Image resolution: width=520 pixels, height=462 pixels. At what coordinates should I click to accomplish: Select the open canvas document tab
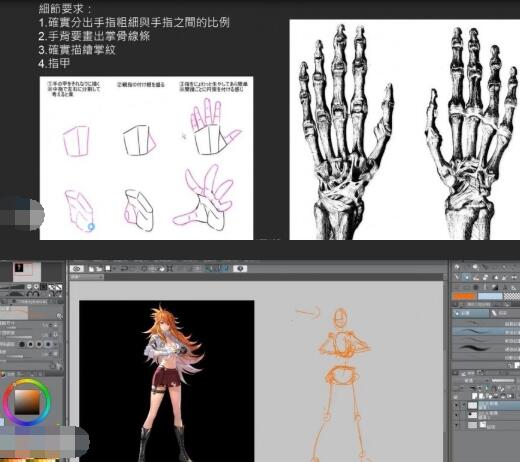coord(87,277)
